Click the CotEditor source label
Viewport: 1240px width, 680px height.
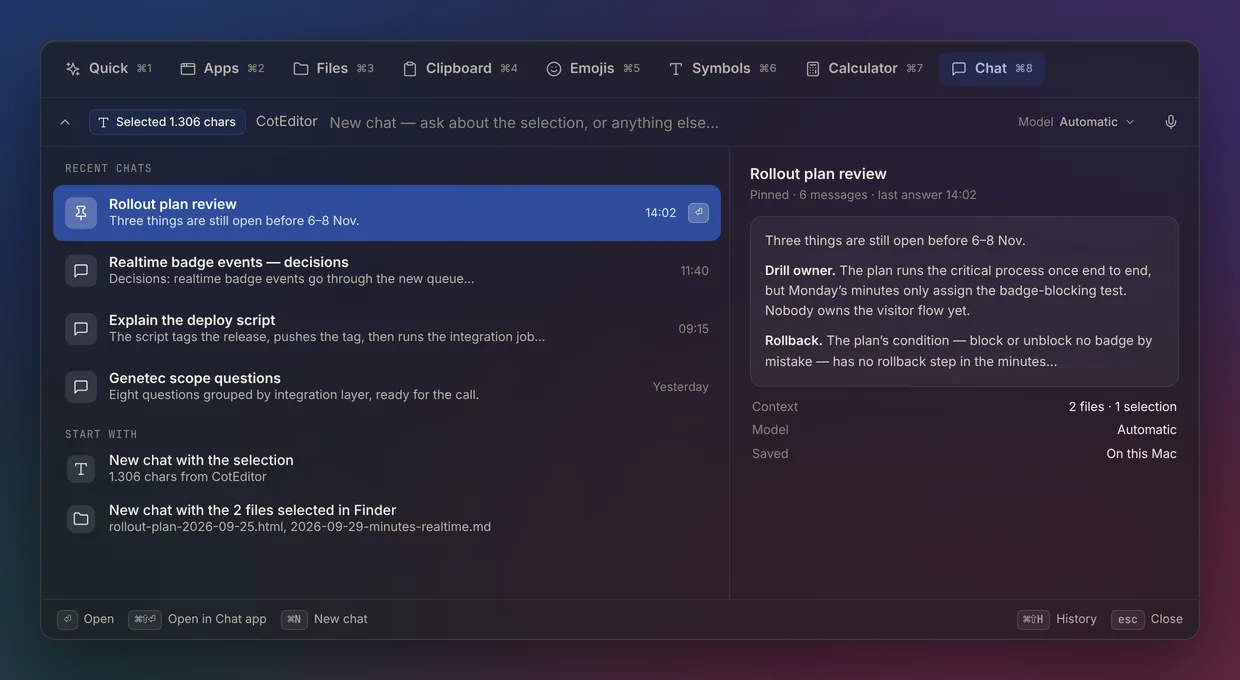point(286,121)
